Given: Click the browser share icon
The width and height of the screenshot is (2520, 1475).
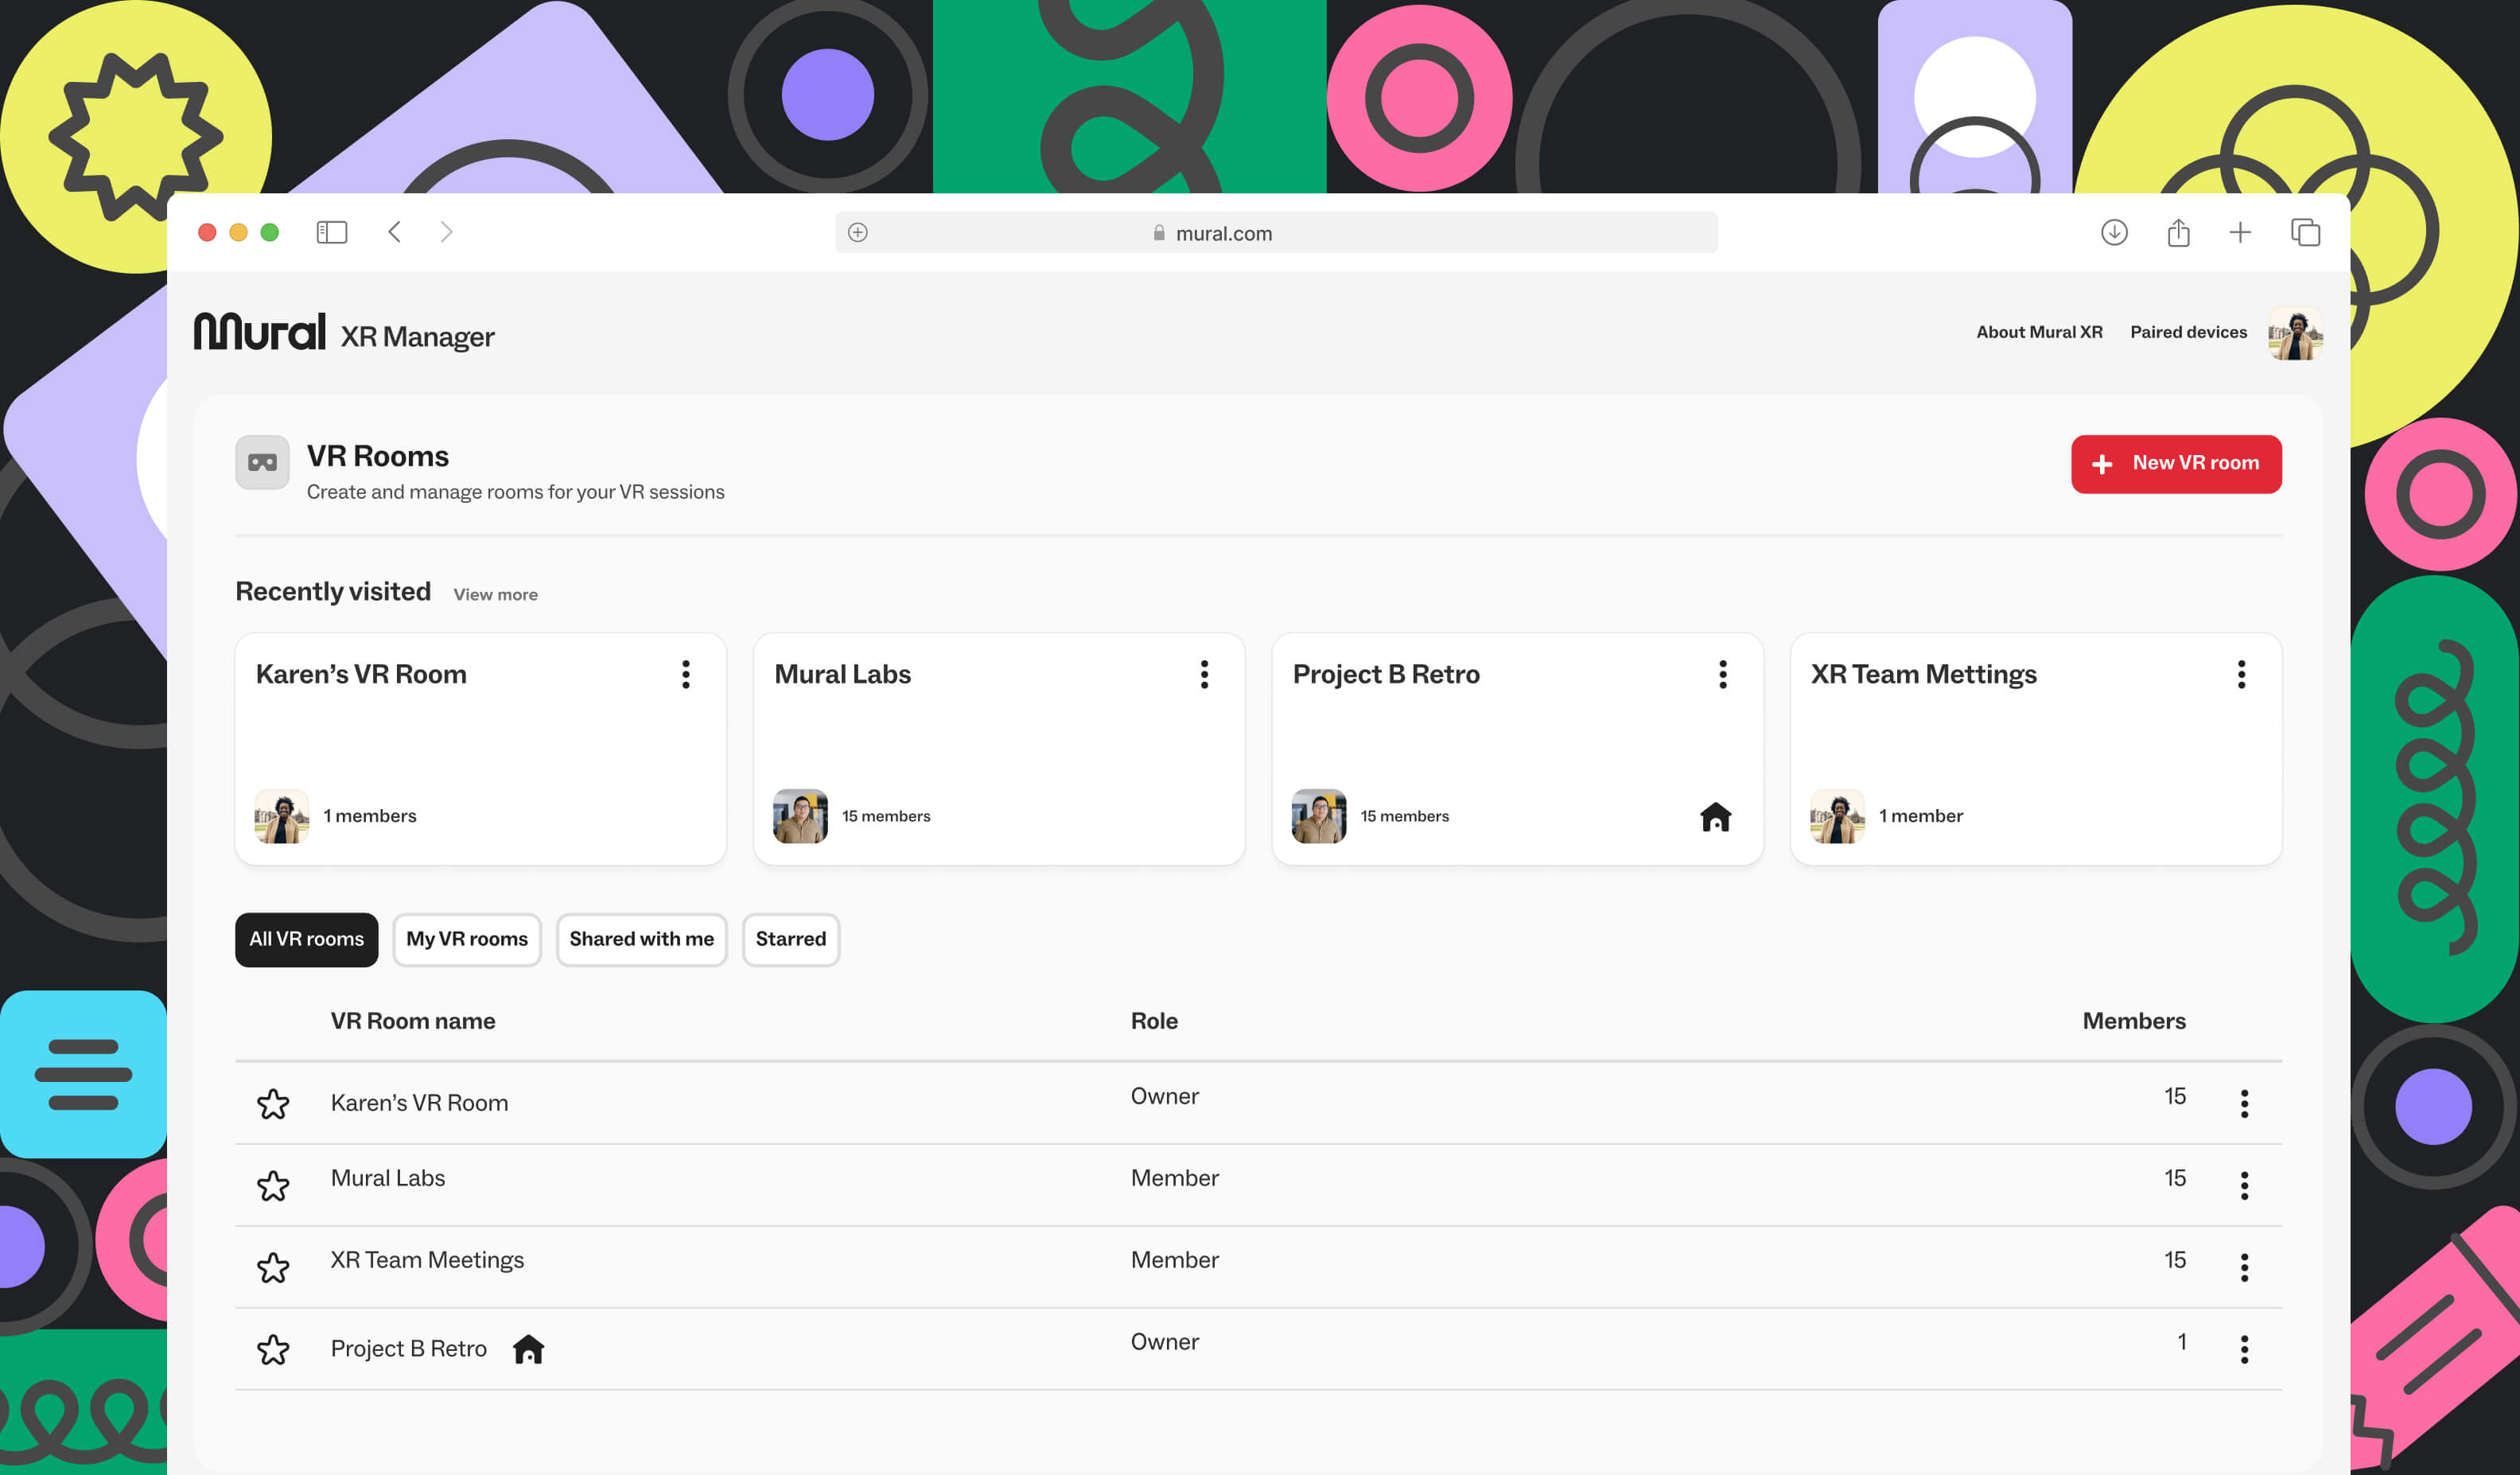Looking at the screenshot, I should click(2179, 233).
